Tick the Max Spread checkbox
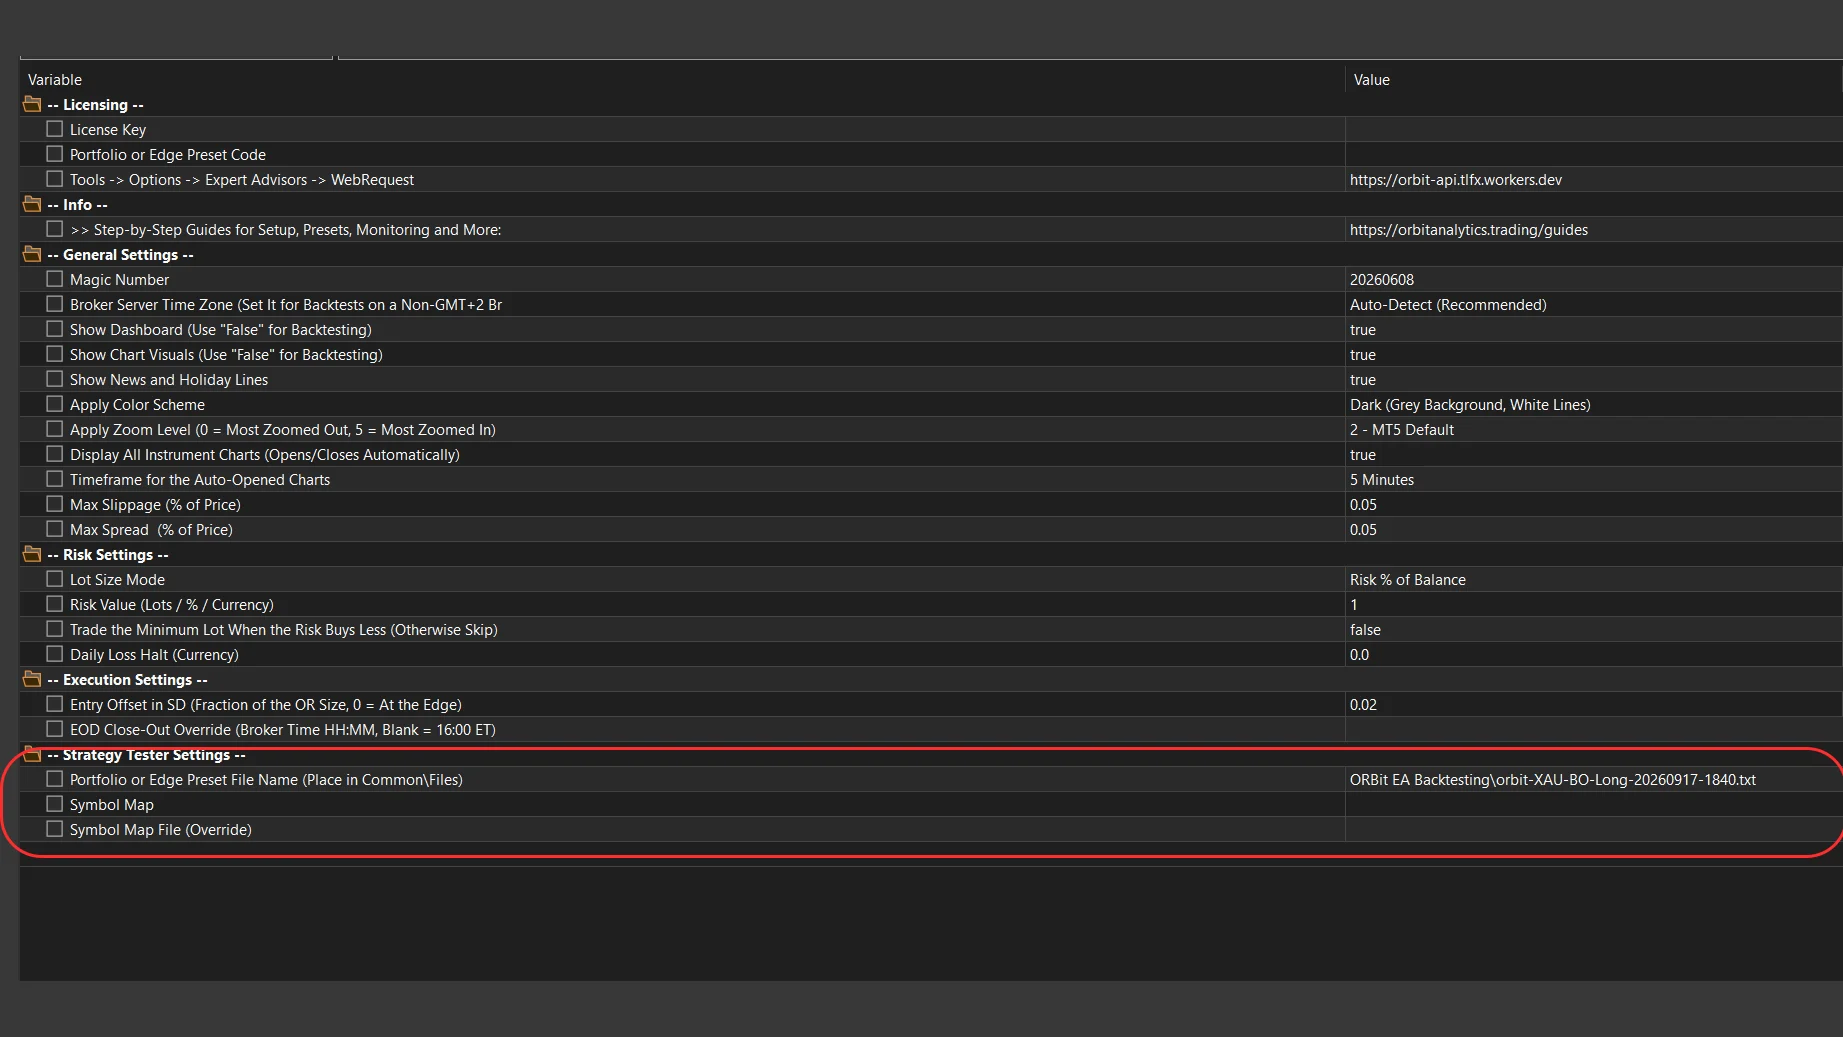The width and height of the screenshot is (1843, 1037). [55, 529]
